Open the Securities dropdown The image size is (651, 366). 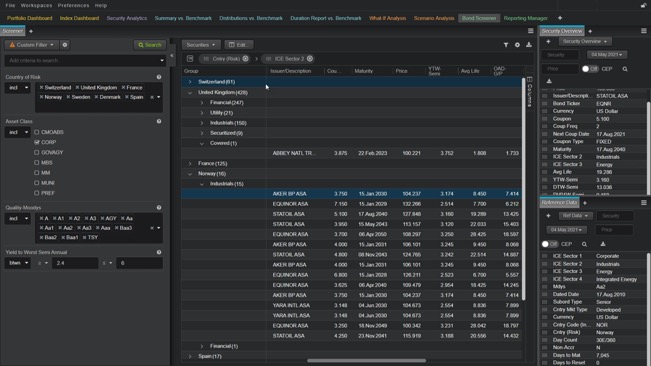point(201,45)
